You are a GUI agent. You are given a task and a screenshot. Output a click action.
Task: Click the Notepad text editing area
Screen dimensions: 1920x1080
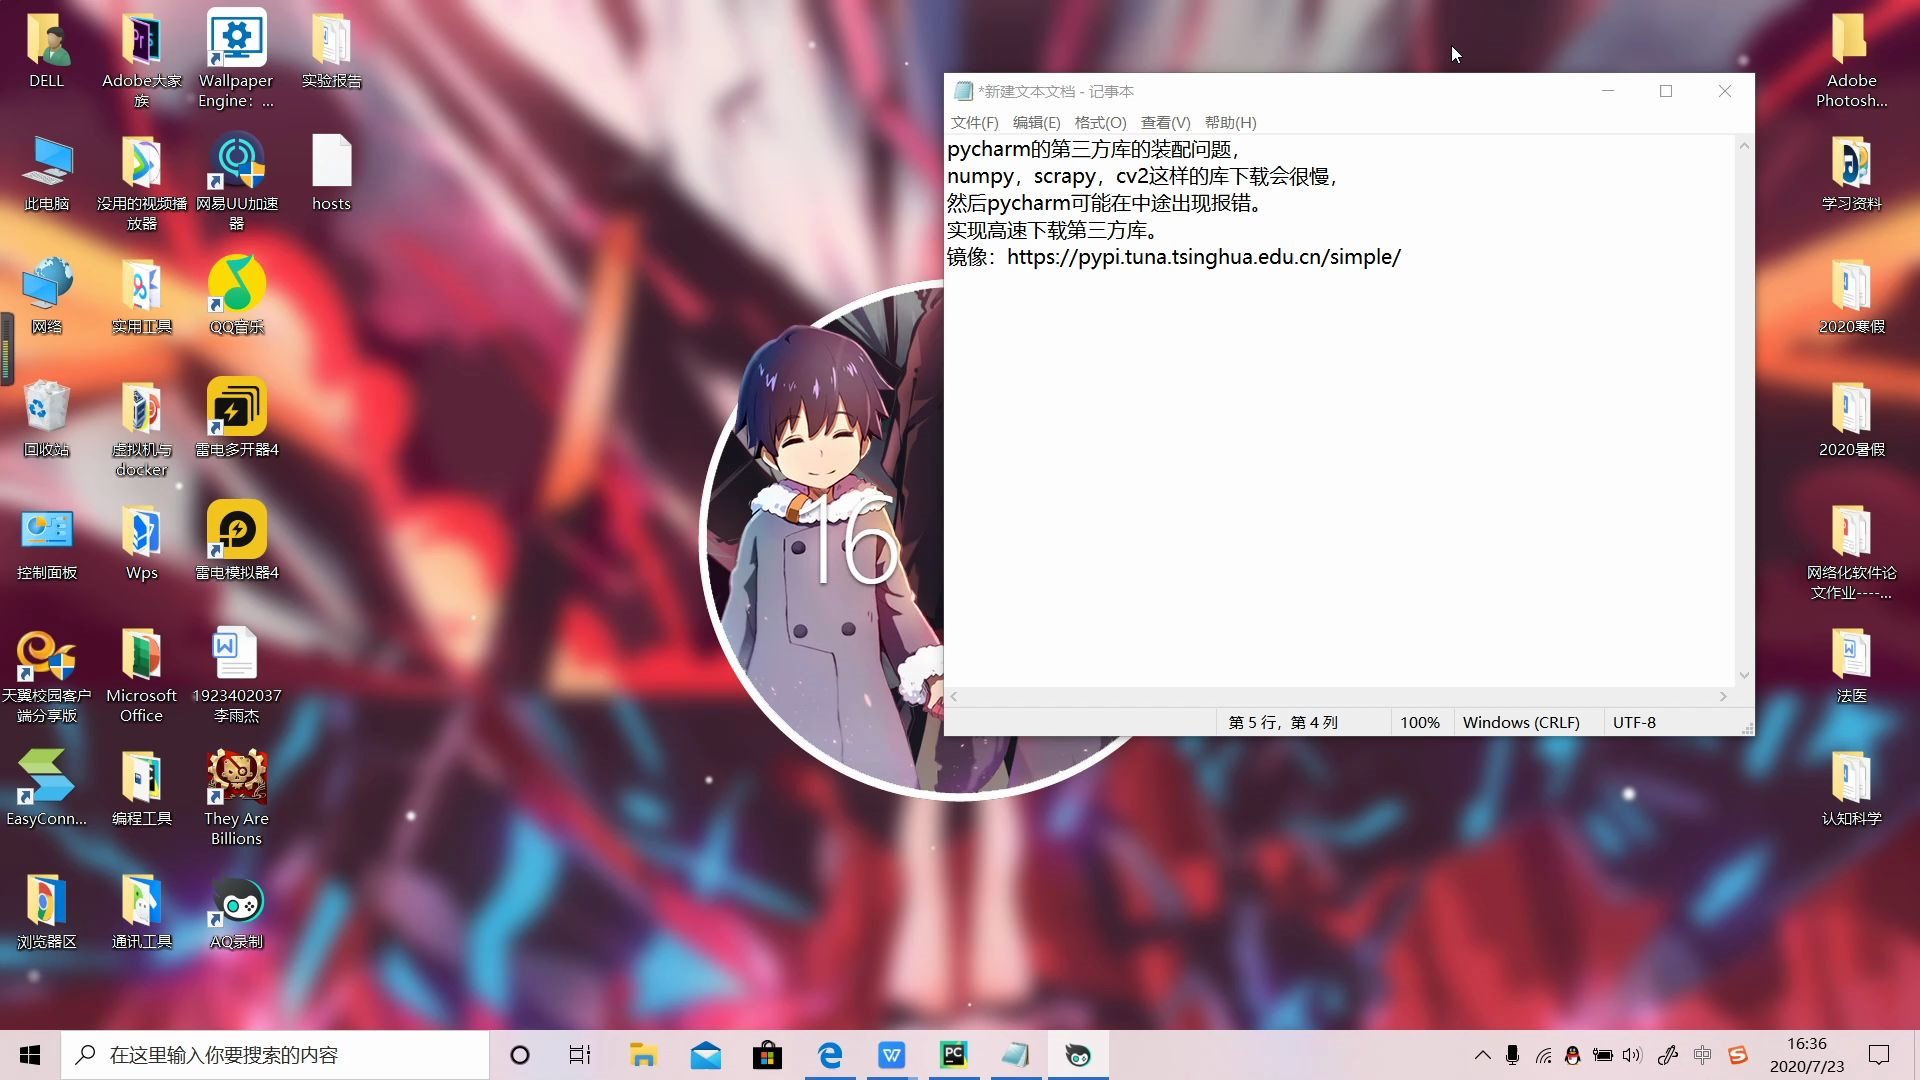[1339, 411]
